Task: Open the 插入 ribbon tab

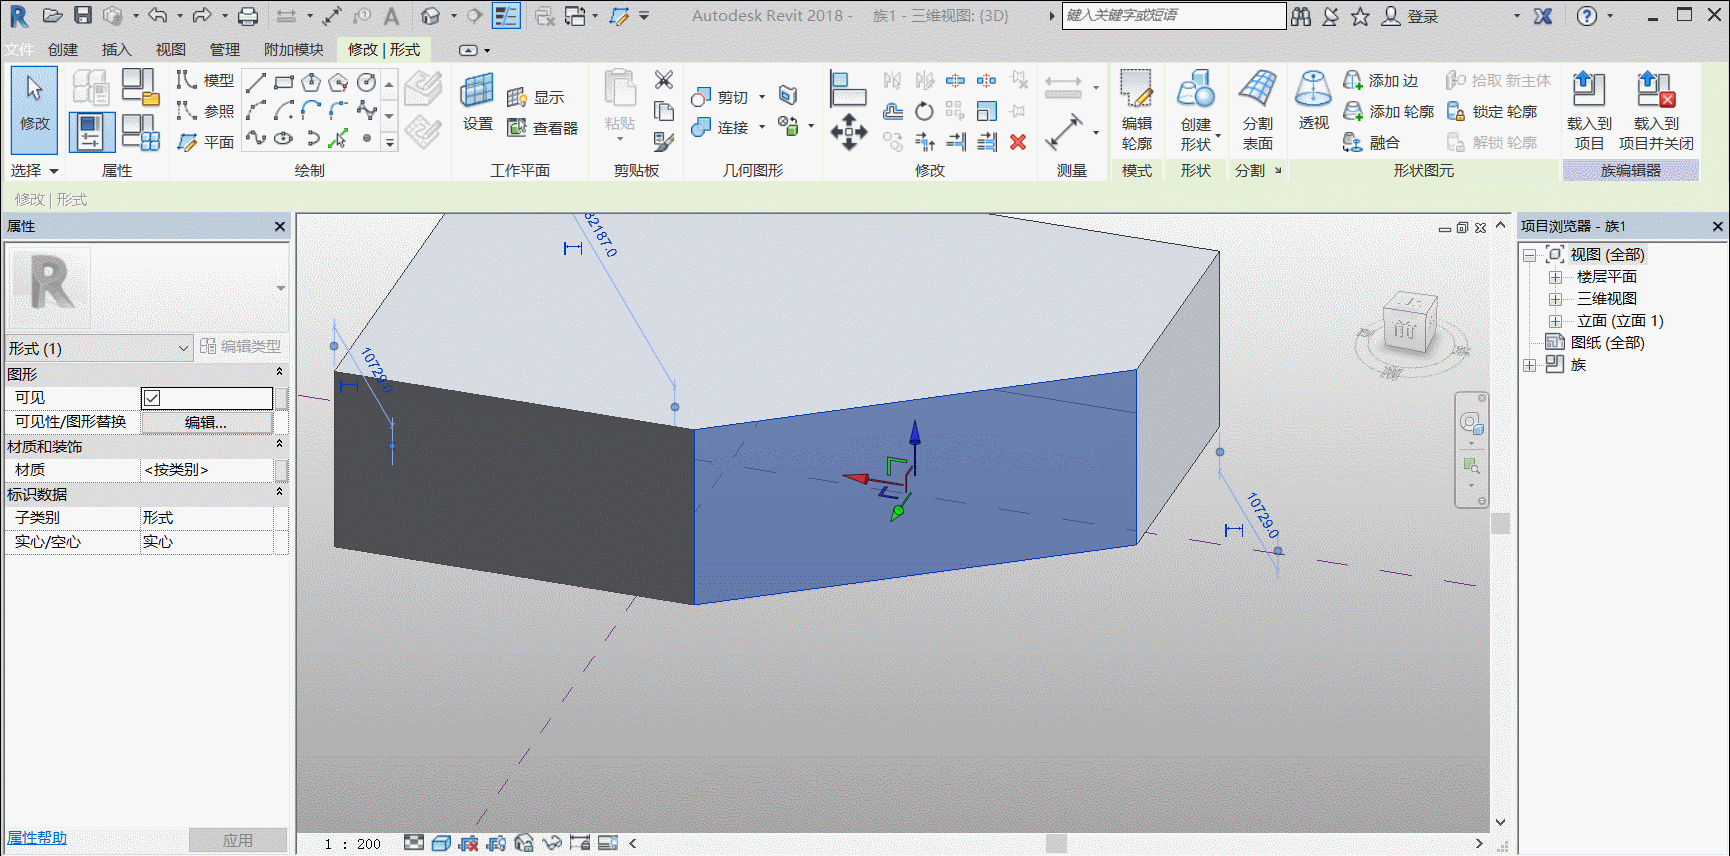Action: coord(116,50)
